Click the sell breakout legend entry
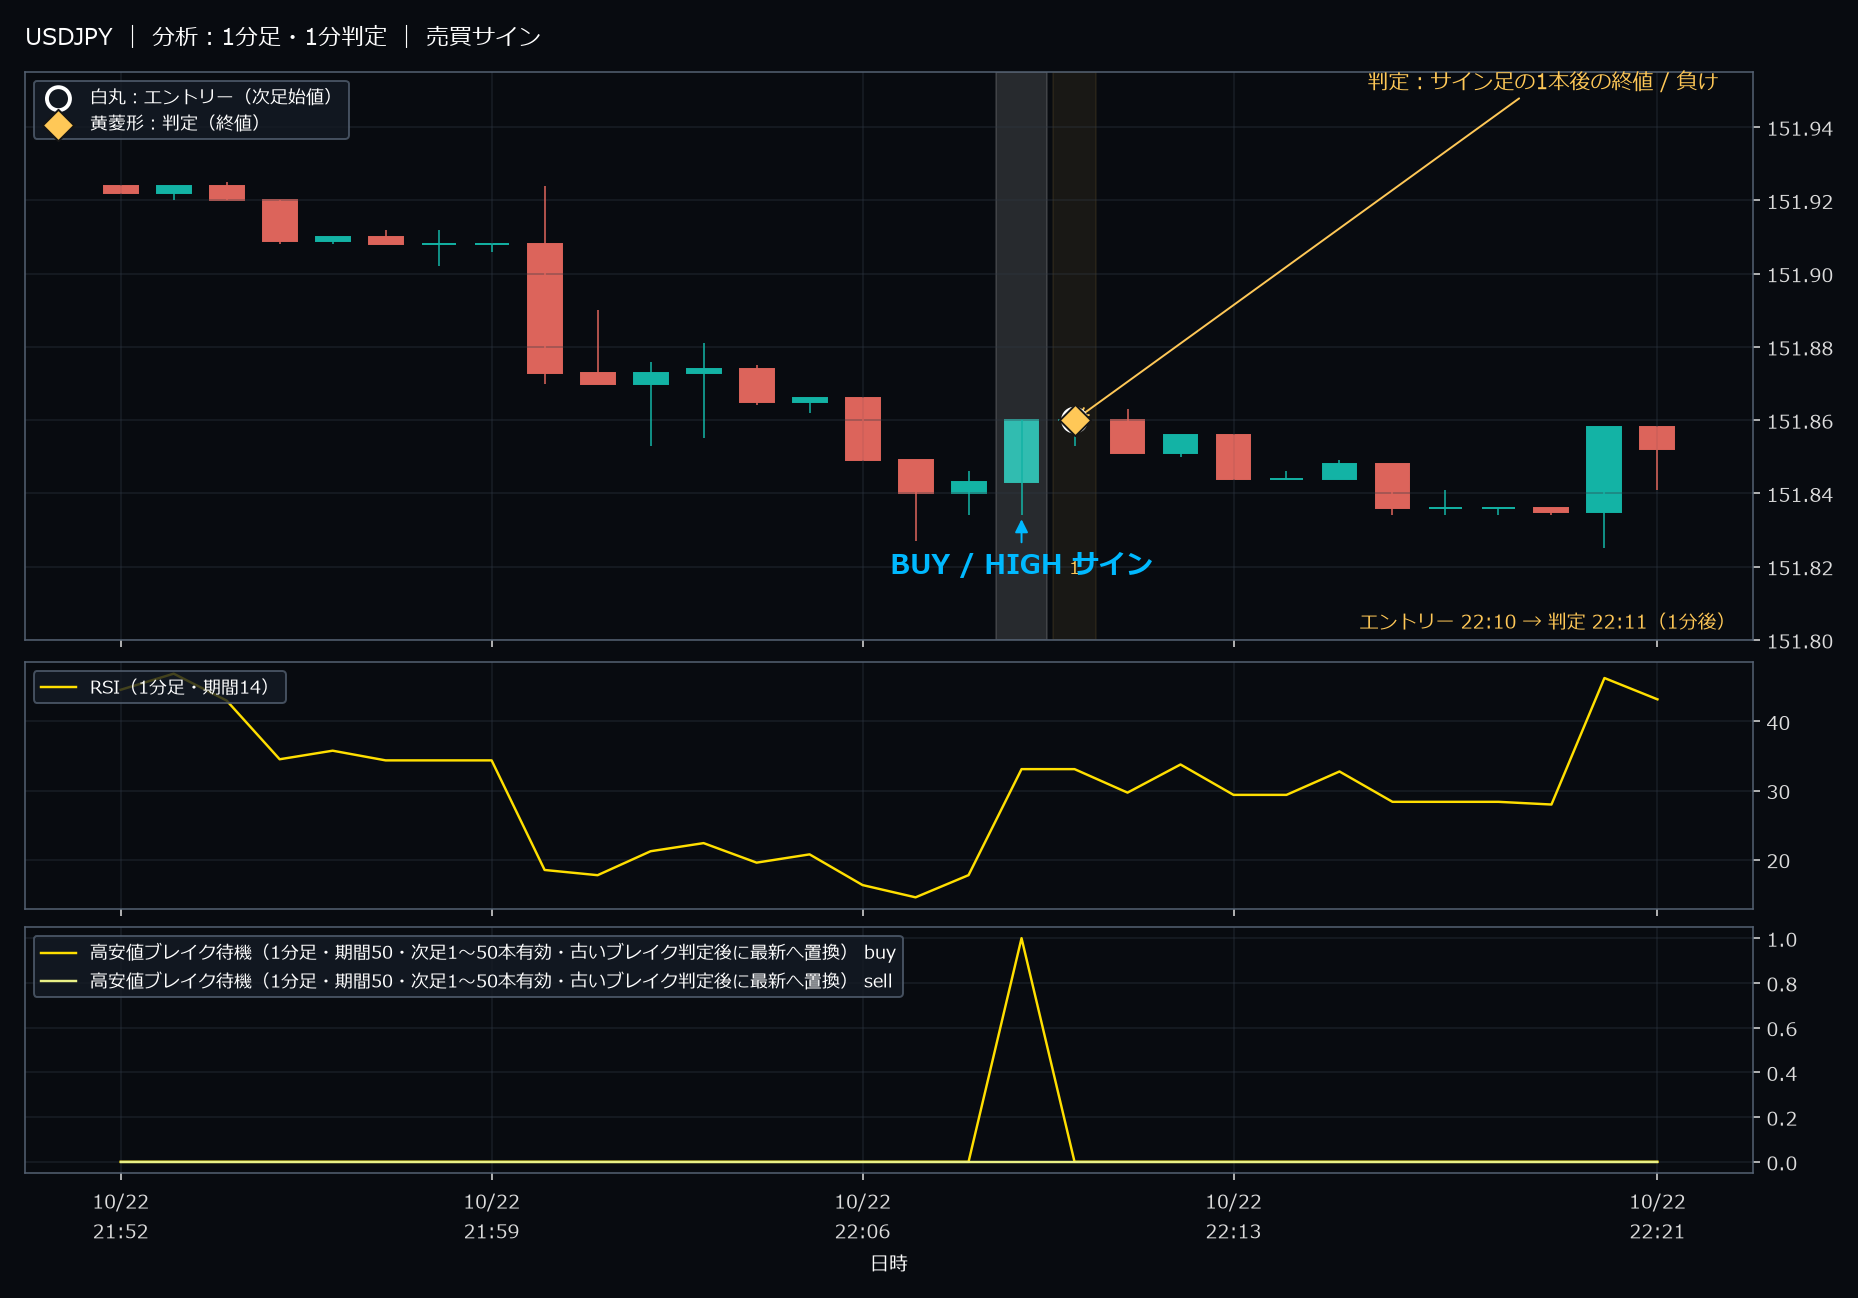Image resolution: width=1858 pixels, height=1298 pixels. [x=468, y=981]
